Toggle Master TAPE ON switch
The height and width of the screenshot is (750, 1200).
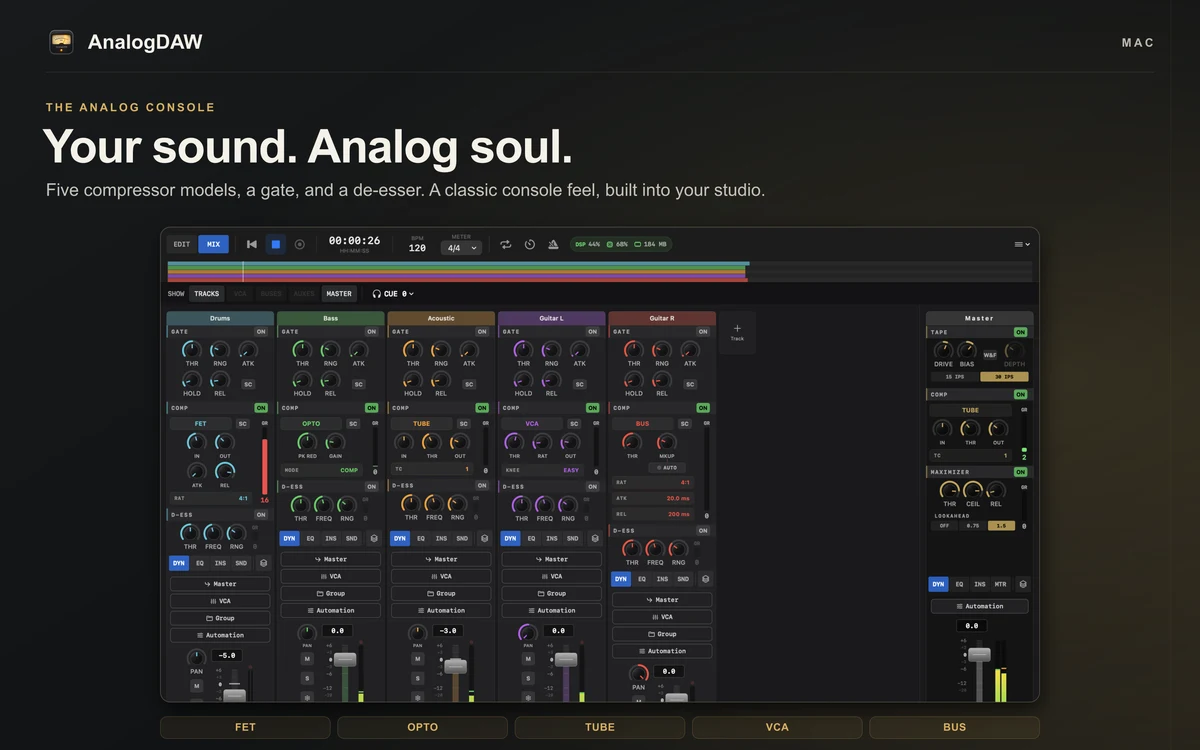(x=1021, y=332)
